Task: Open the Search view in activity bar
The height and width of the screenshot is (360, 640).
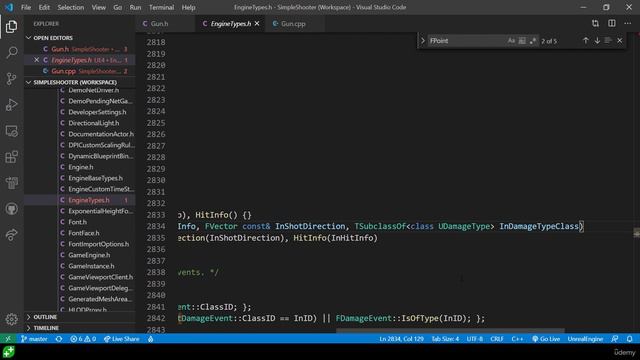Action: [x=11, y=52]
